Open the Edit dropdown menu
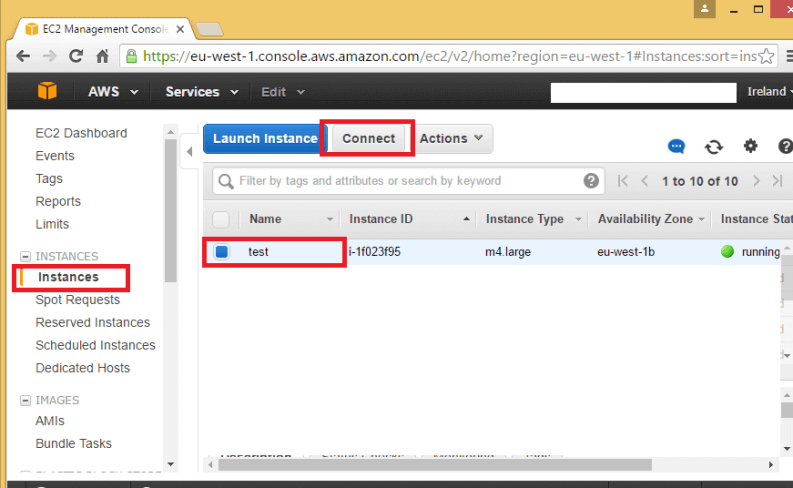 [283, 92]
